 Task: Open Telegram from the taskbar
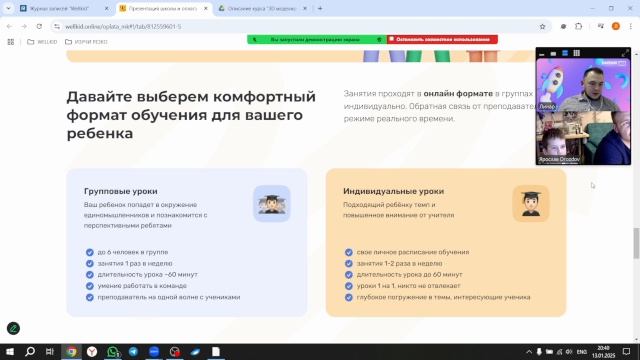(x=133, y=352)
